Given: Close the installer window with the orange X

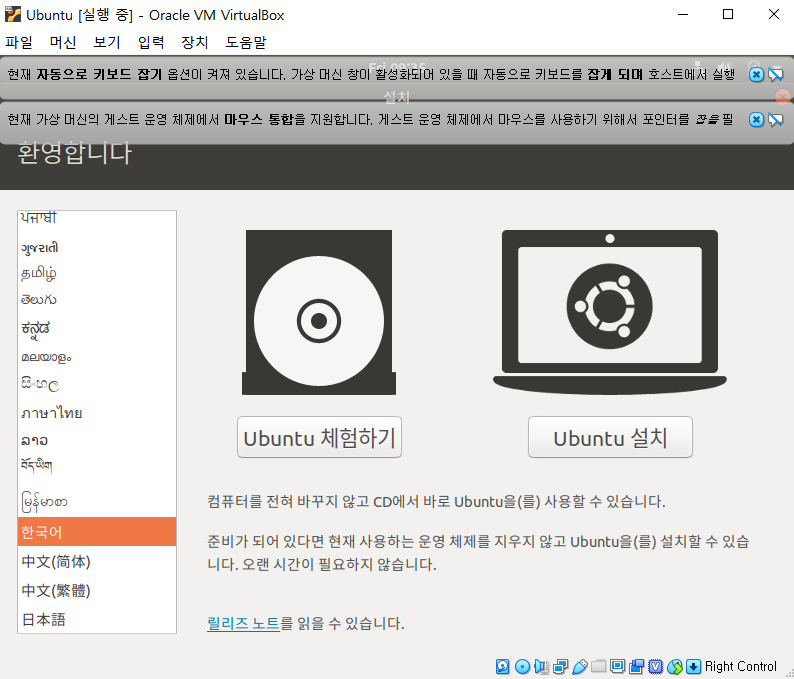Looking at the screenshot, I should pos(782,96).
